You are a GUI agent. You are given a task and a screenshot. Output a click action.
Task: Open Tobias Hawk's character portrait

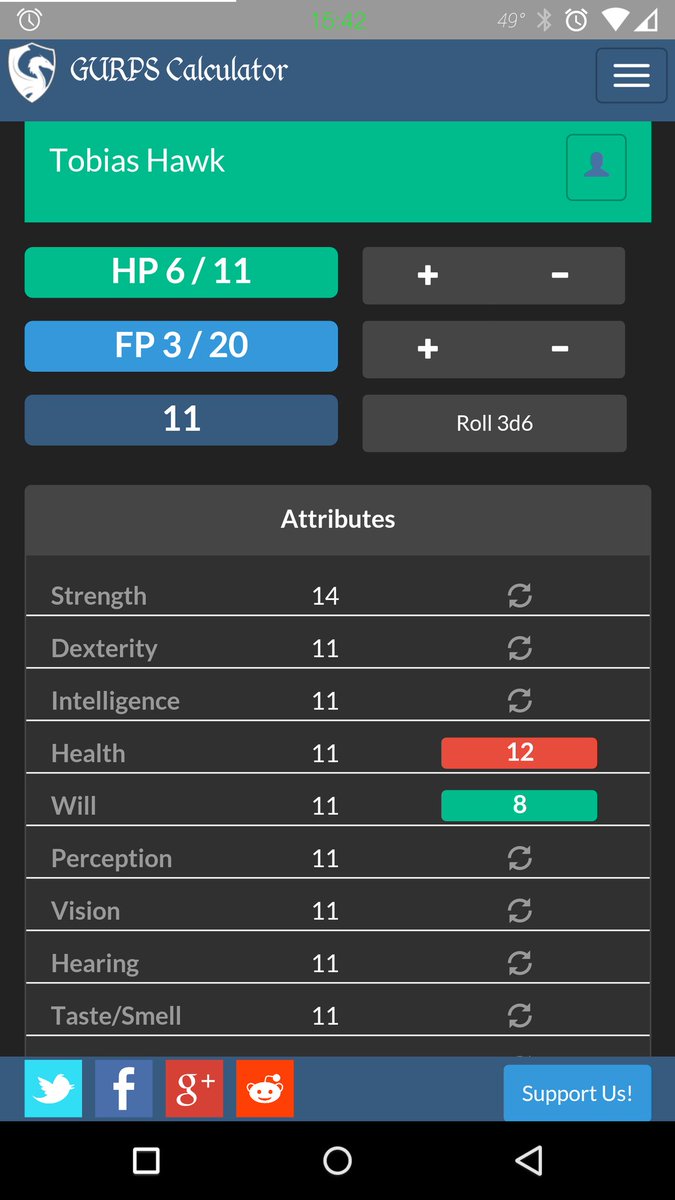click(x=596, y=167)
